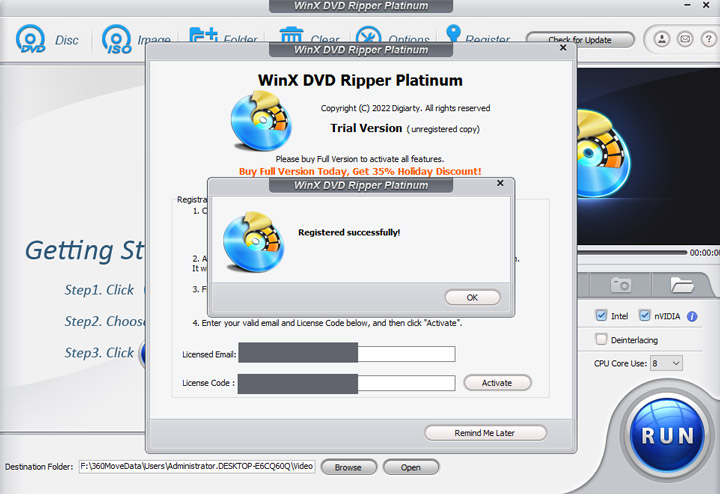
Task: Open the CPU Core Use dropdown
Action: [666, 363]
